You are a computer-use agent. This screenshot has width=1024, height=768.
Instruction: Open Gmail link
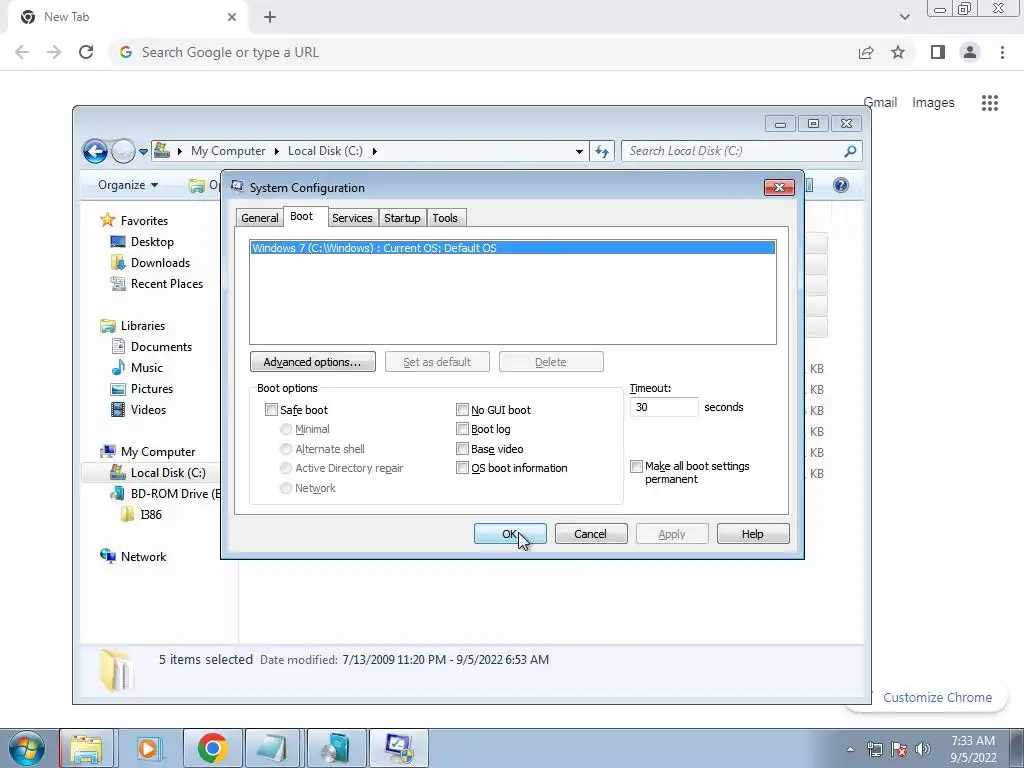click(x=880, y=103)
